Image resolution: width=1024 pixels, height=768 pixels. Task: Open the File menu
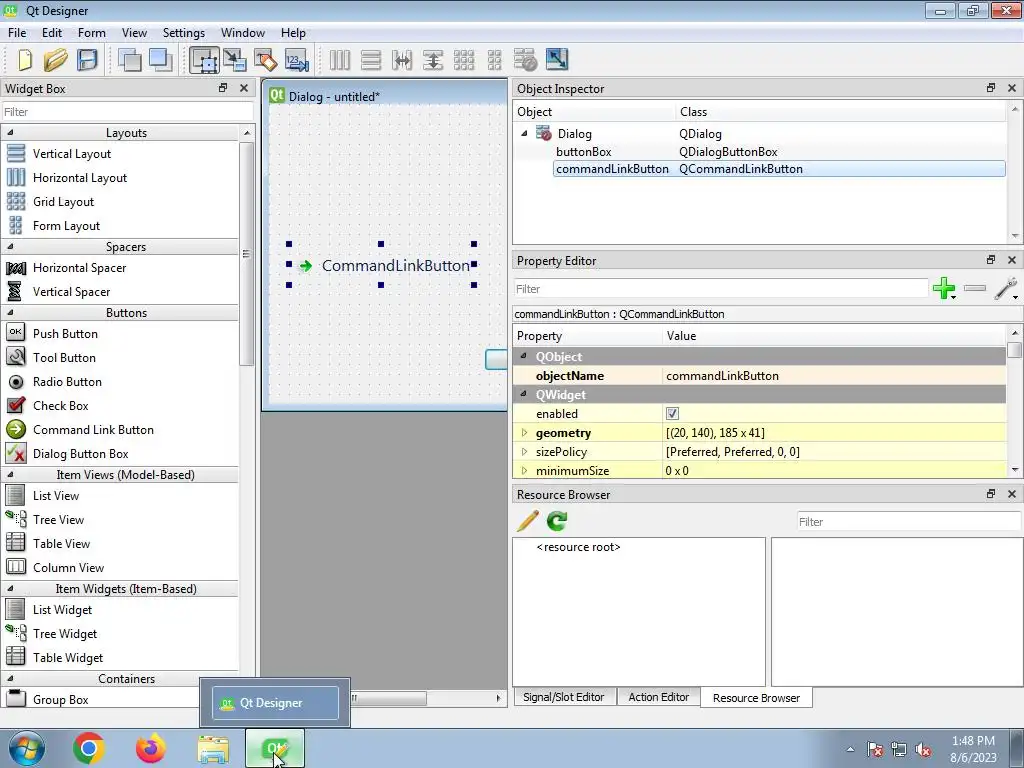(17, 33)
